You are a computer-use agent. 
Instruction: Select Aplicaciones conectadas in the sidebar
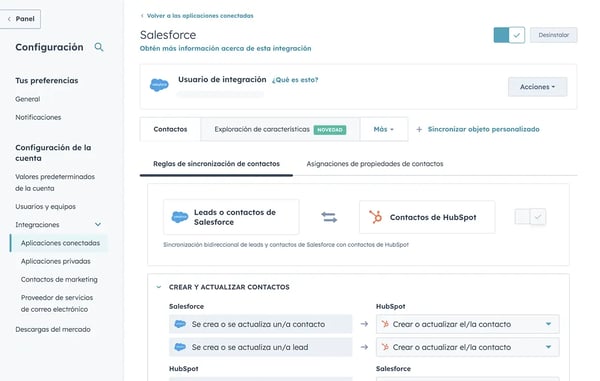point(60,243)
